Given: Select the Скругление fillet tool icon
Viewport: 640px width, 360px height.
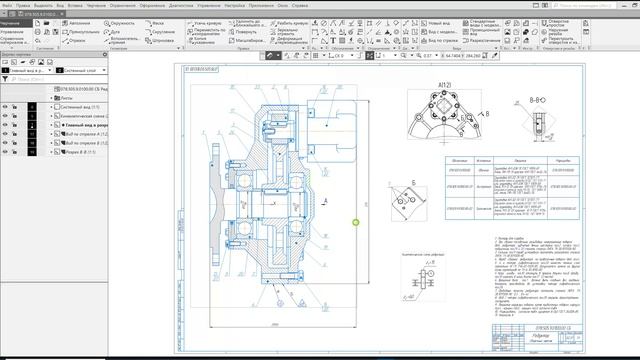Looking at the screenshot, I should pos(148,32).
